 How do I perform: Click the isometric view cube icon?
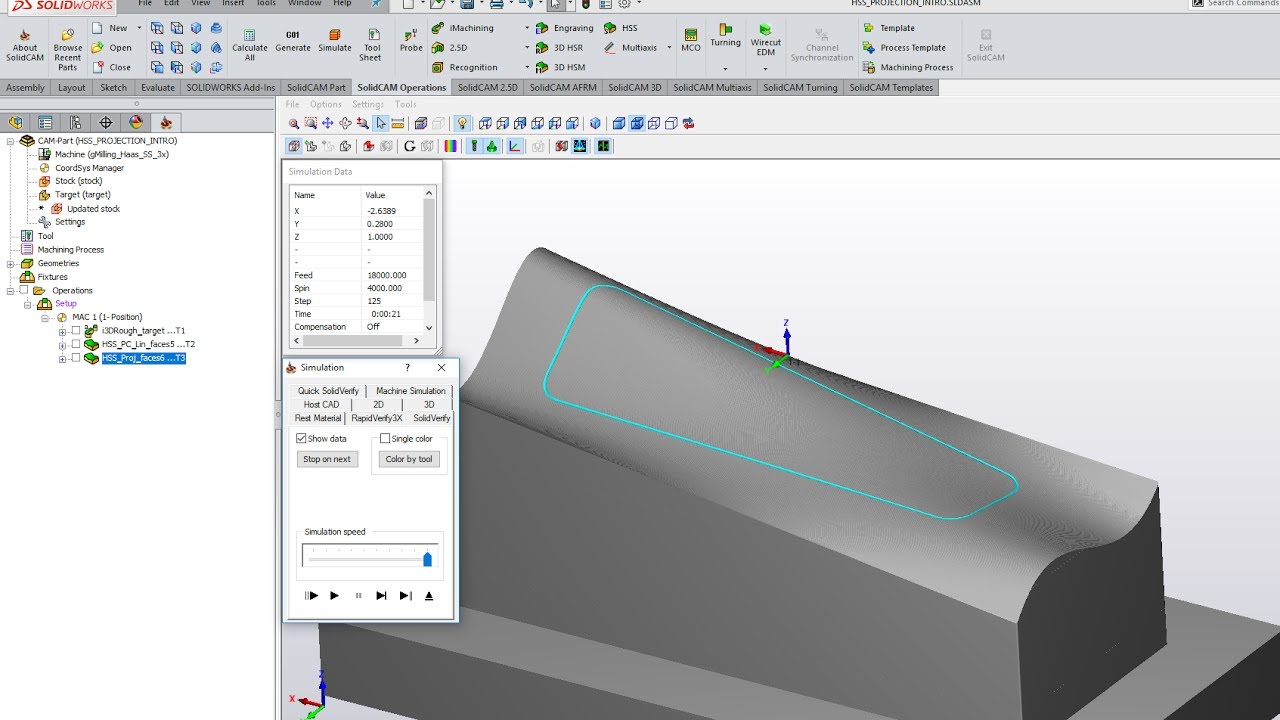(596, 123)
